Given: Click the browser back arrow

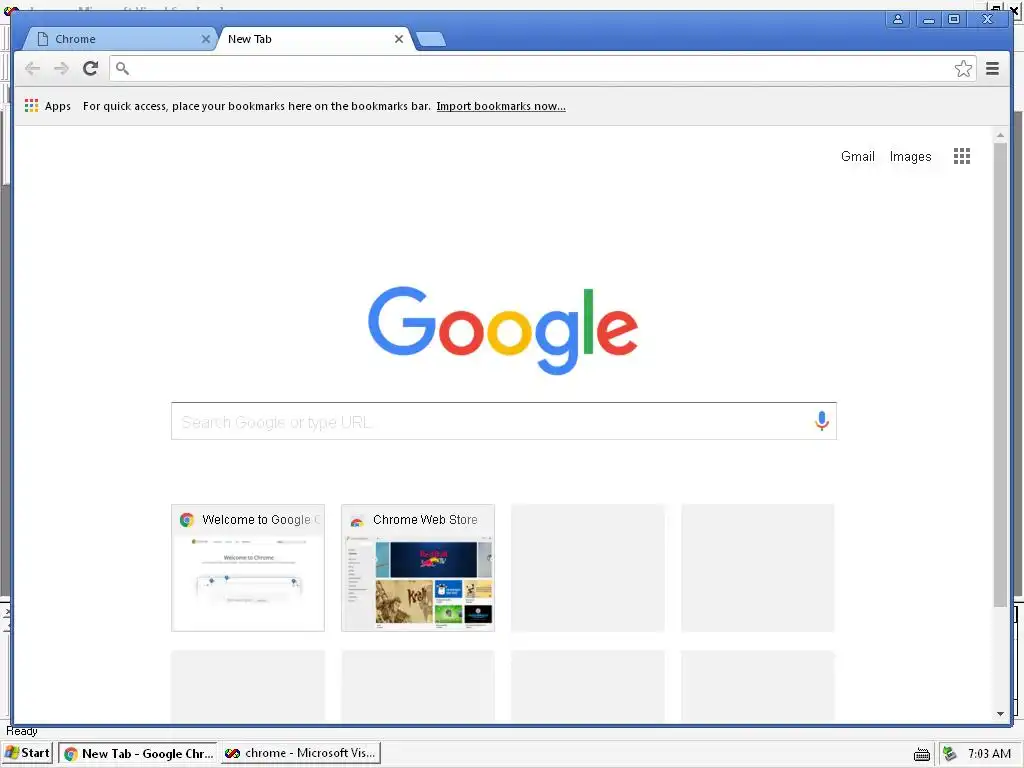Looking at the screenshot, I should click(x=33, y=69).
